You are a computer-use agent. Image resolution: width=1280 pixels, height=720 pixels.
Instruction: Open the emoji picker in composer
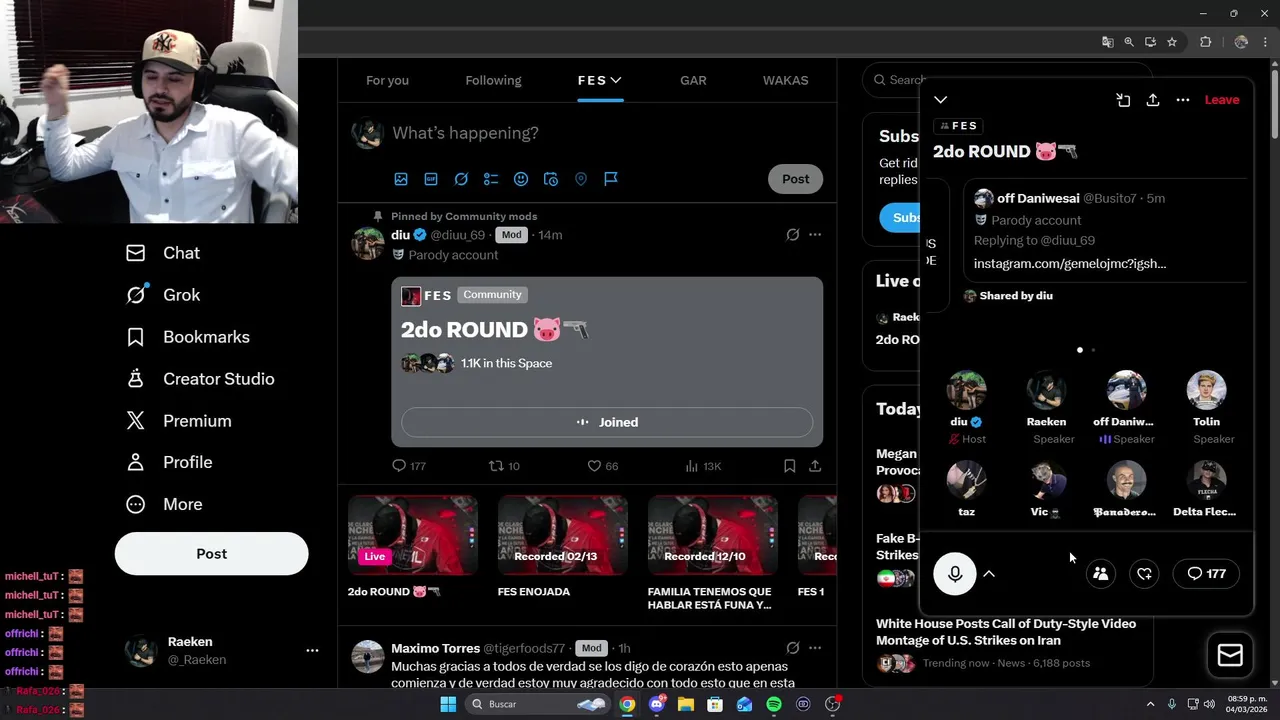pyautogui.click(x=521, y=179)
